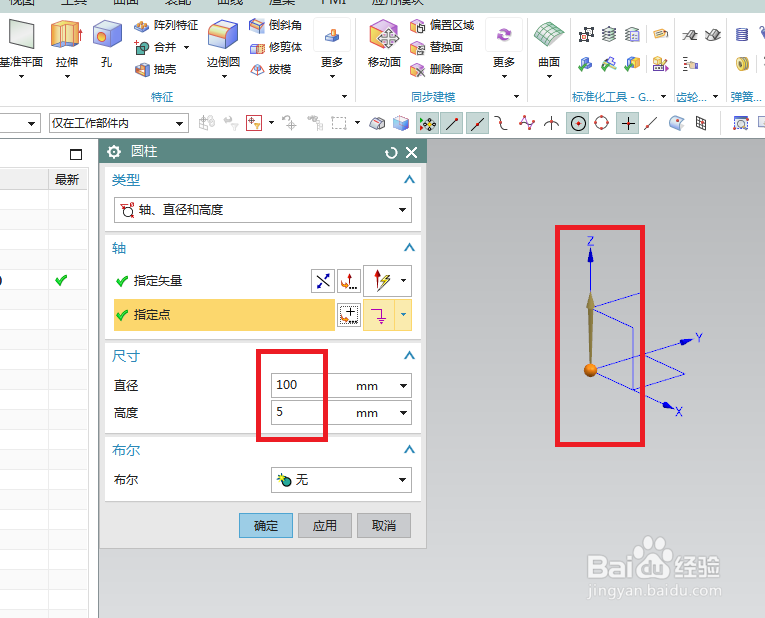765x618 pixels.
Task: Click the Cancel (取消) button
Action: [384, 525]
